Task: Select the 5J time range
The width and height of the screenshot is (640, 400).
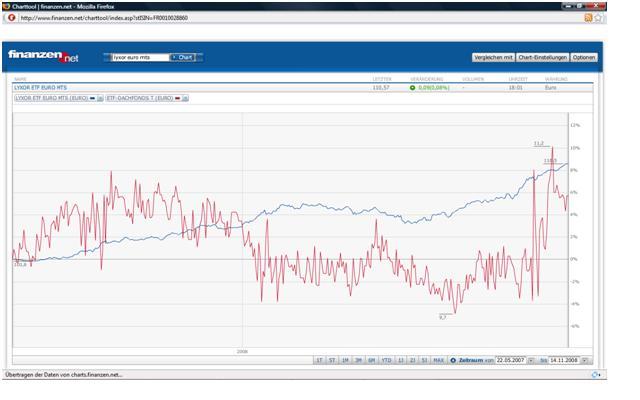Action: point(424,360)
